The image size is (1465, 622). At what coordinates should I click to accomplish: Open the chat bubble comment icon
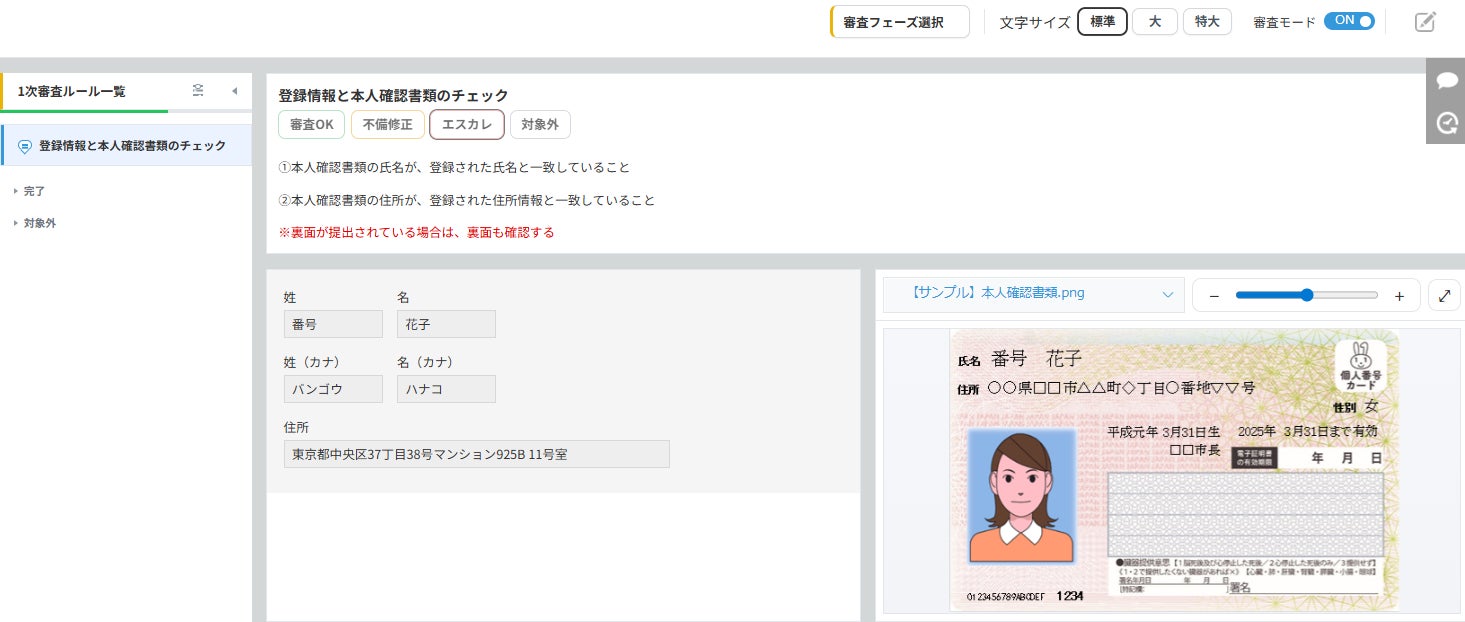point(1446,80)
